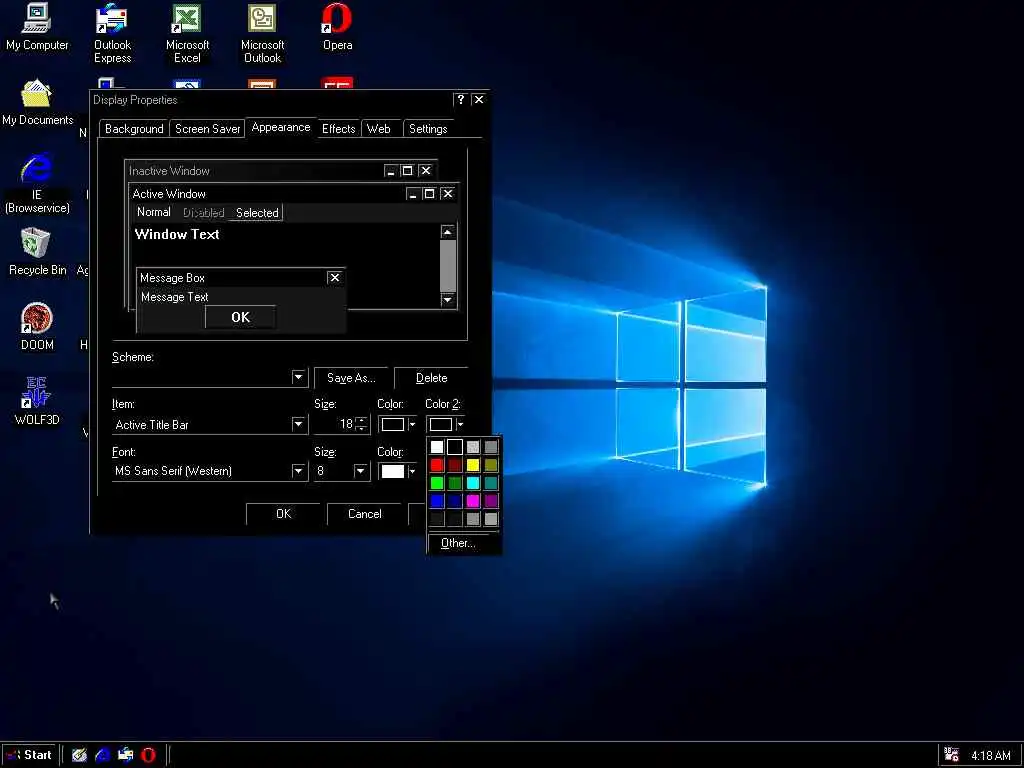The width and height of the screenshot is (1024, 768).
Task: Click Save As... button
Action: [x=351, y=378]
